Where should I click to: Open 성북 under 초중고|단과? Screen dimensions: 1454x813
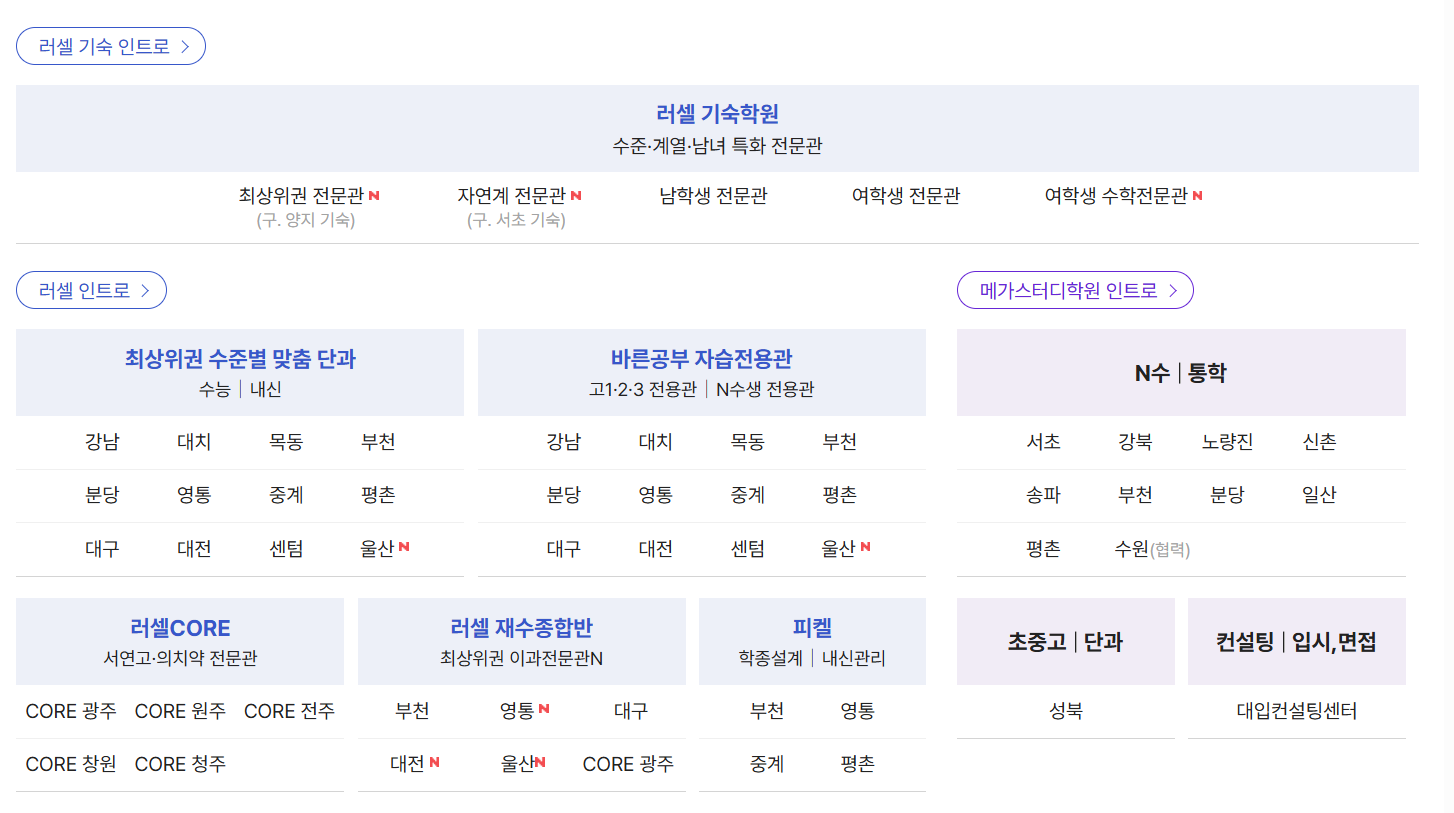(x=1065, y=711)
